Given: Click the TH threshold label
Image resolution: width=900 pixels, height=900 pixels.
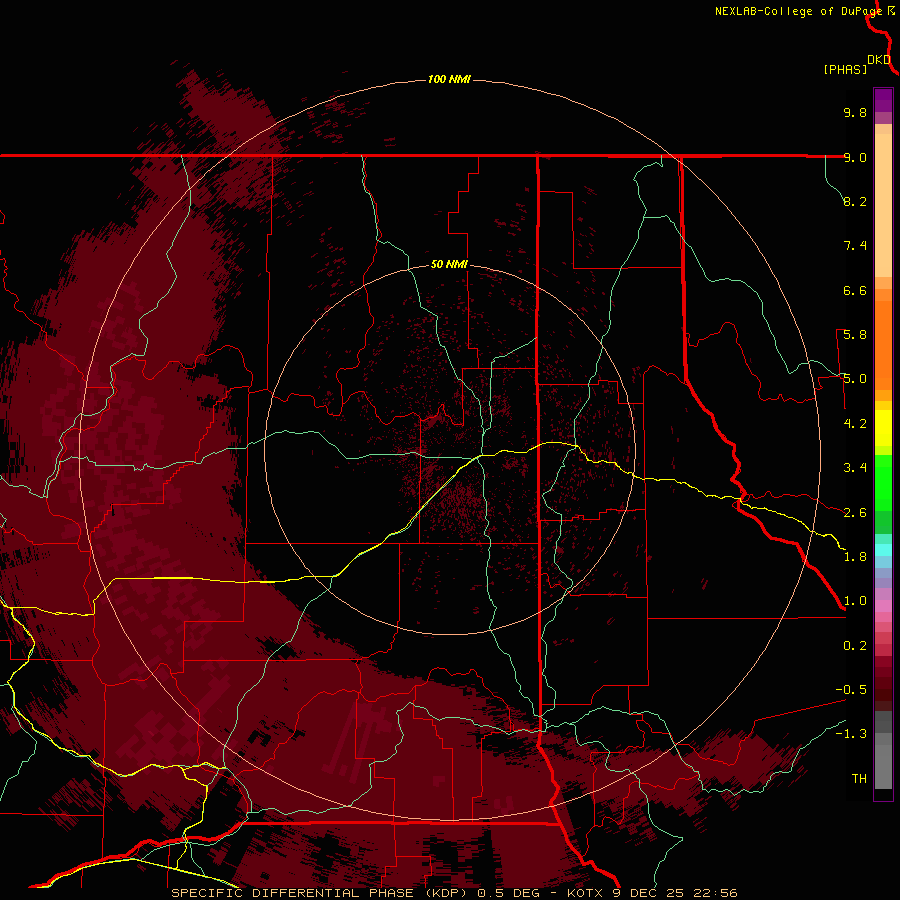Looking at the screenshot, I should pos(859,779).
